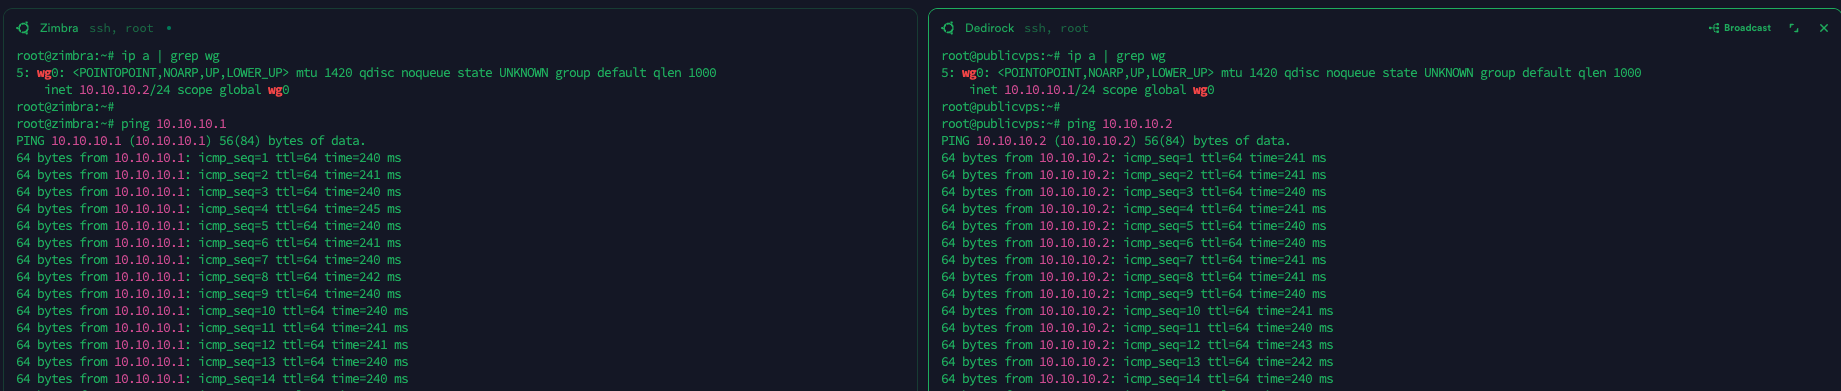Click the red wg0 interface name in Zimbra
The height and width of the screenshot is (391, 1841).
(47, 73)
